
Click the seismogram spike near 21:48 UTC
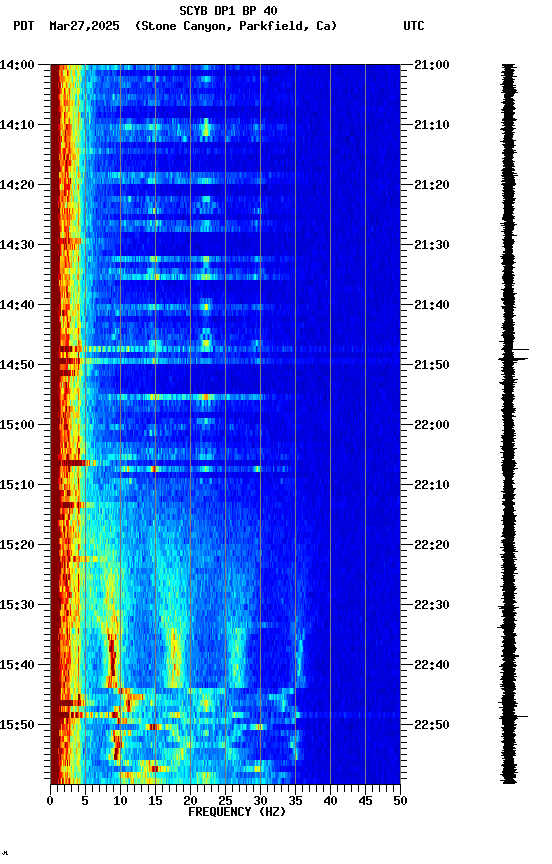tap(520, 349)
